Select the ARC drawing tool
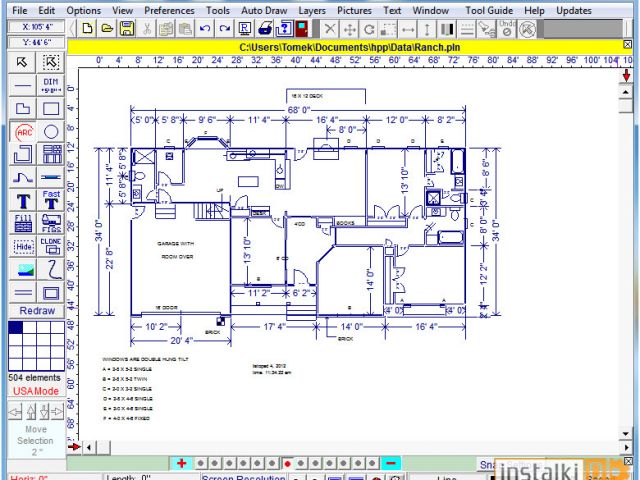The width and height of the screenshot is (640, 480). pyautogui.click(x=23, y=132)
